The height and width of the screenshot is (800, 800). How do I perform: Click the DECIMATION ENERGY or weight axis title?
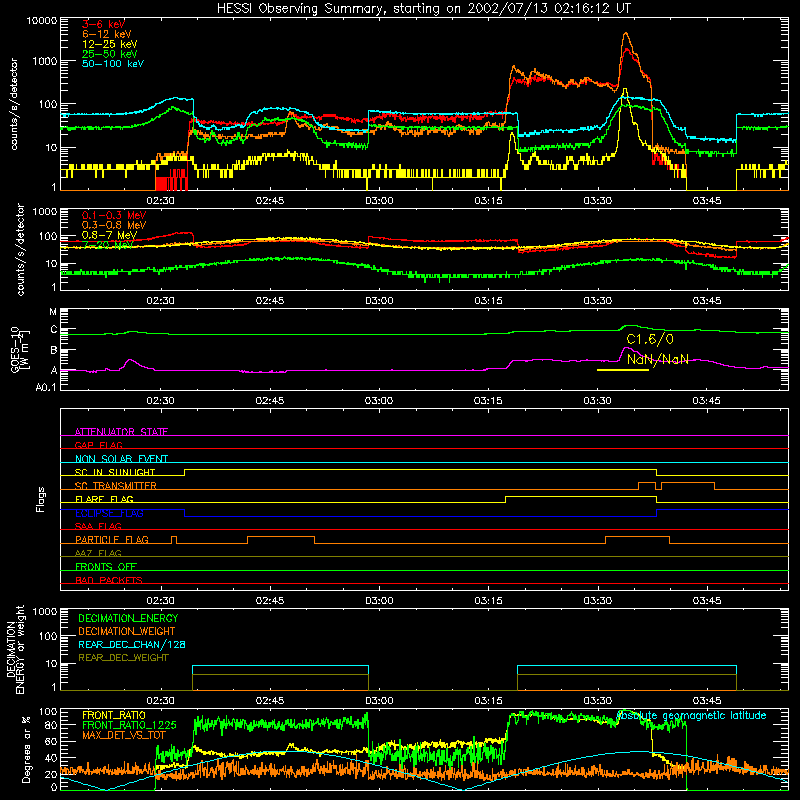[x=15, y=650]
